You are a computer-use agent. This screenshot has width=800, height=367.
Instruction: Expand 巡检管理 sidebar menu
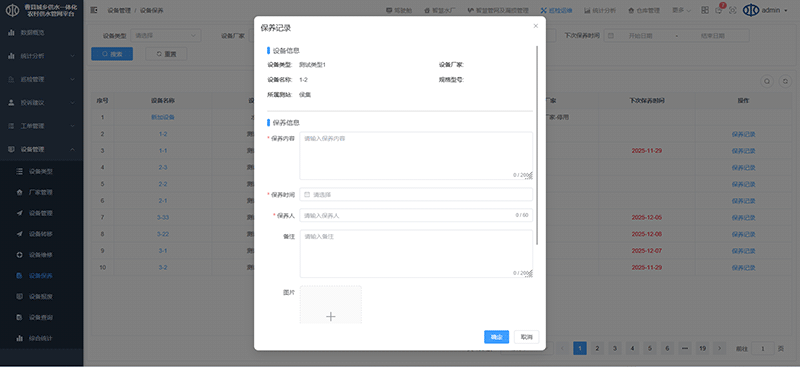[41, 79]
